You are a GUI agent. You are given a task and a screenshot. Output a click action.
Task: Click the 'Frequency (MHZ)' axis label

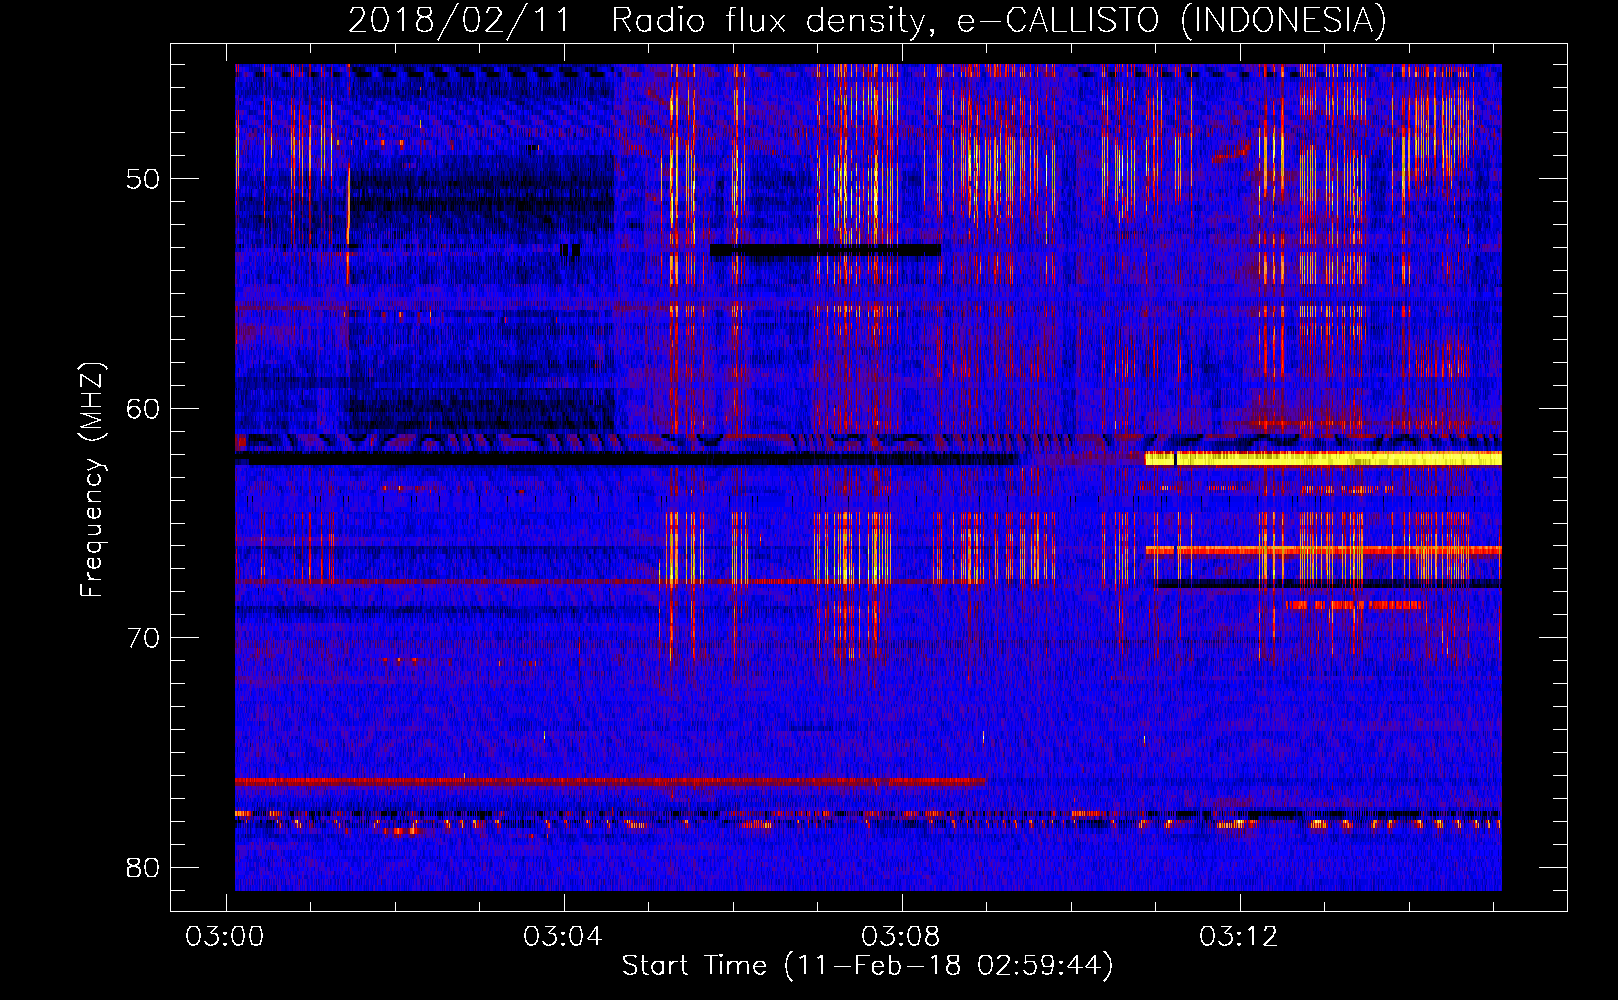click(91, 479)
